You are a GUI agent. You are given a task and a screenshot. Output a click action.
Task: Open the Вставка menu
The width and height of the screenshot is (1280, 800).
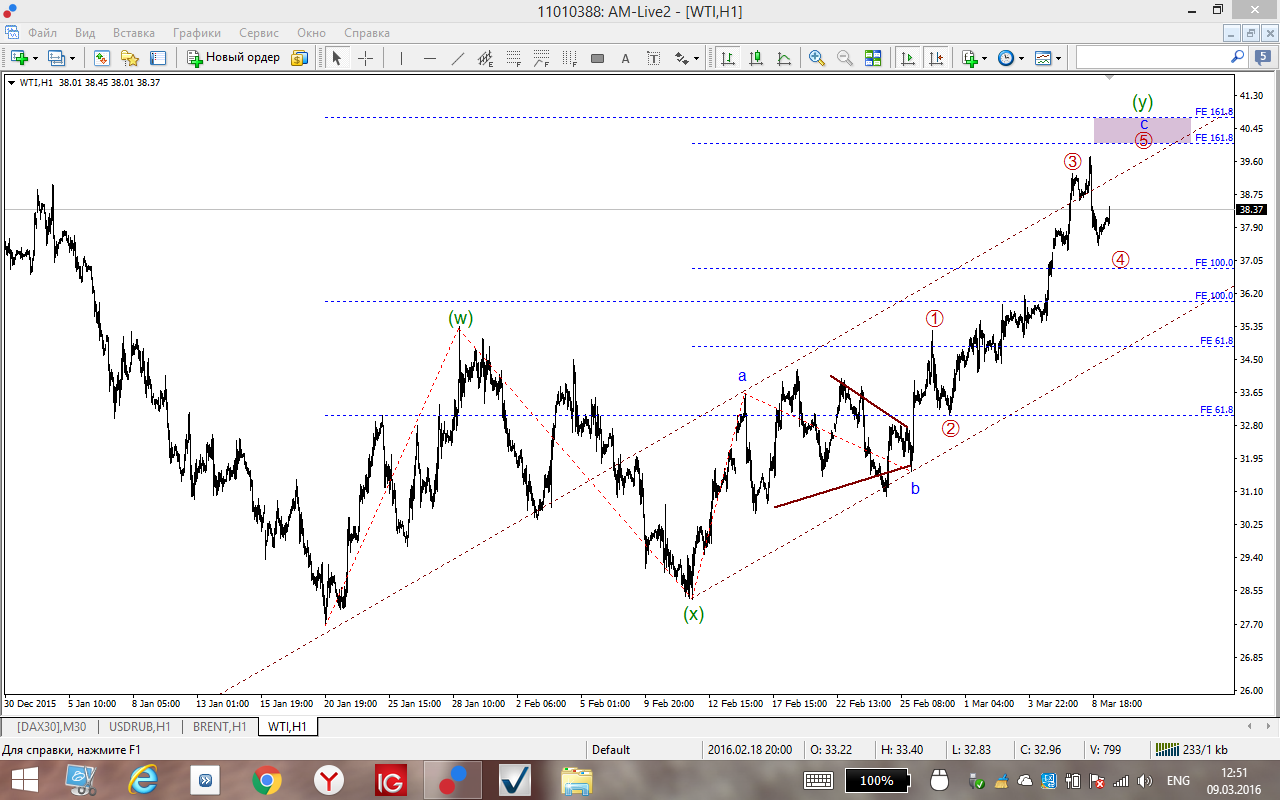[134, 33]
